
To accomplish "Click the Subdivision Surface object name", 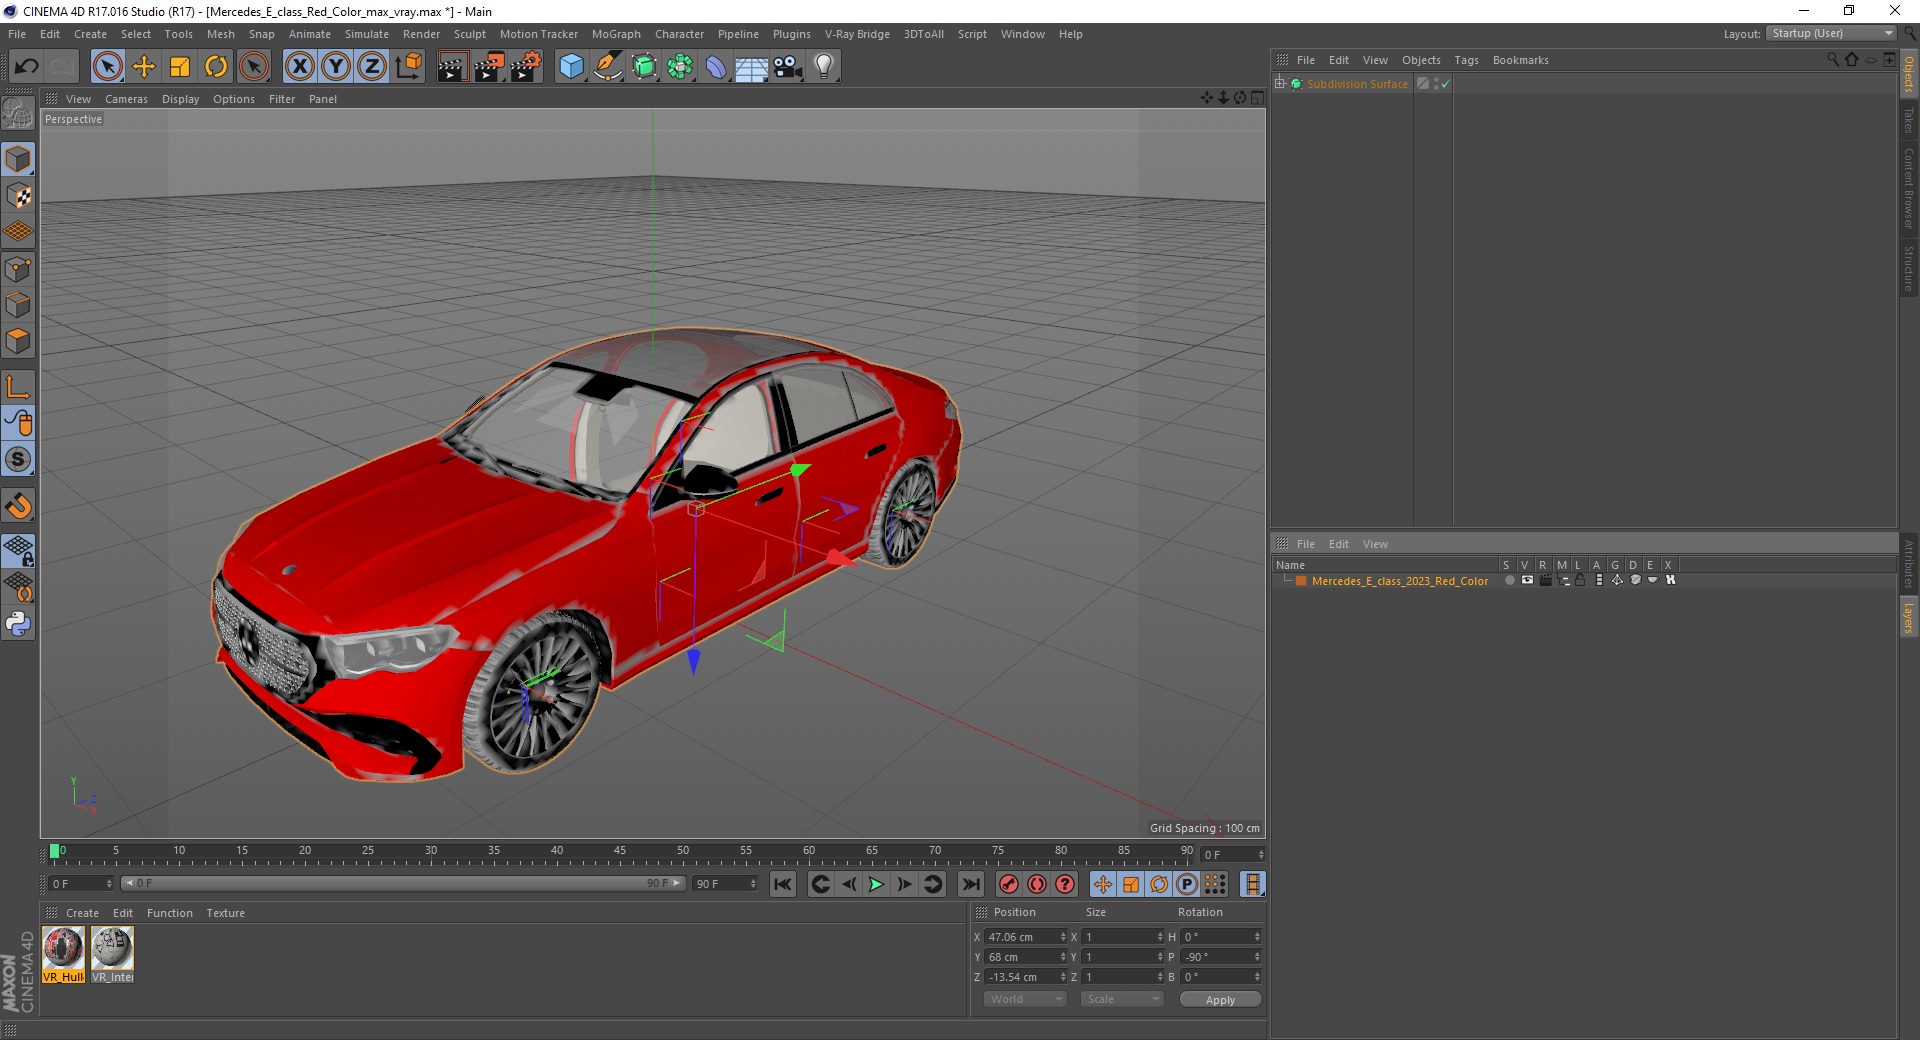I will click(1357, 84).
